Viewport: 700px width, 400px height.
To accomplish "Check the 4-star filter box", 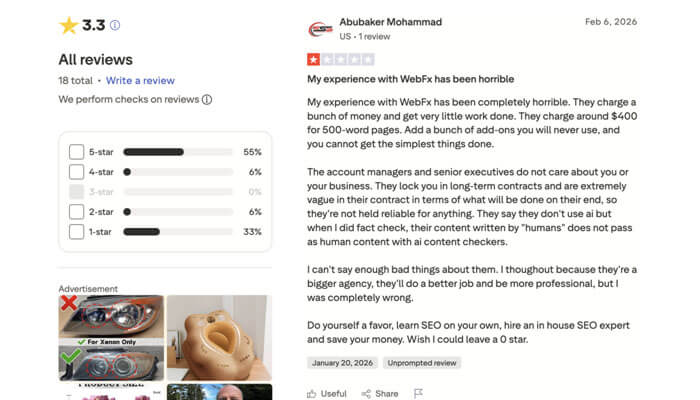I will pyautogui.click(x=76, y=172).
